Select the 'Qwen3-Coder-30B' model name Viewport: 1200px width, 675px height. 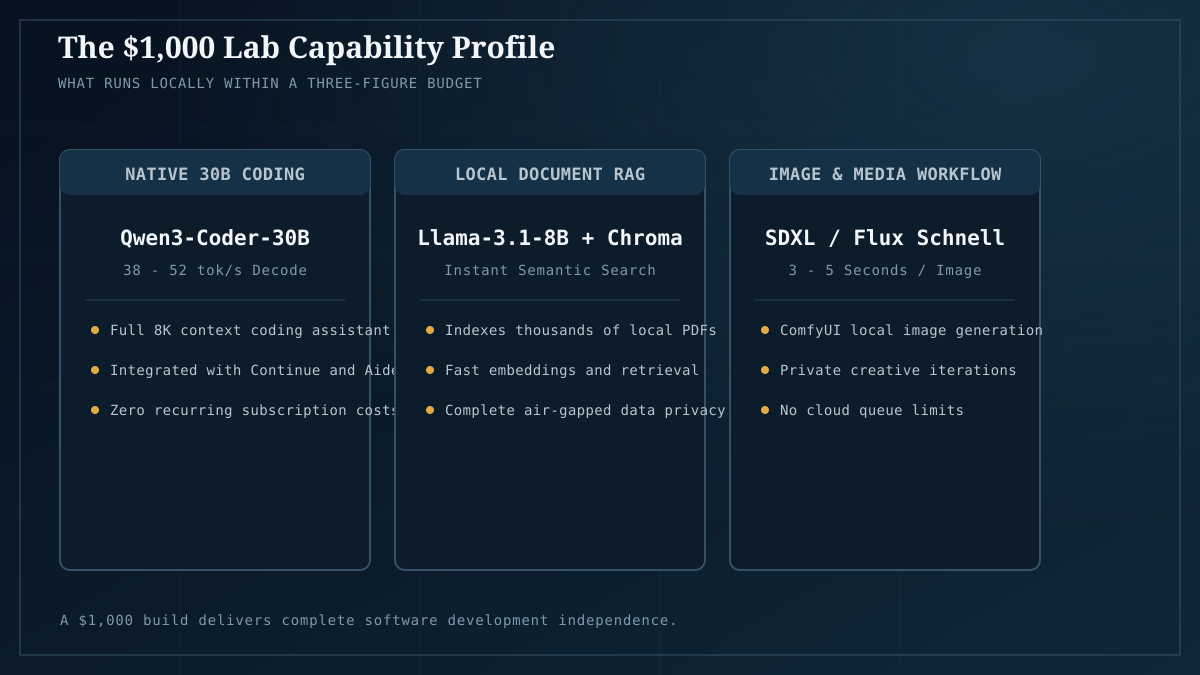pos(215,238)
